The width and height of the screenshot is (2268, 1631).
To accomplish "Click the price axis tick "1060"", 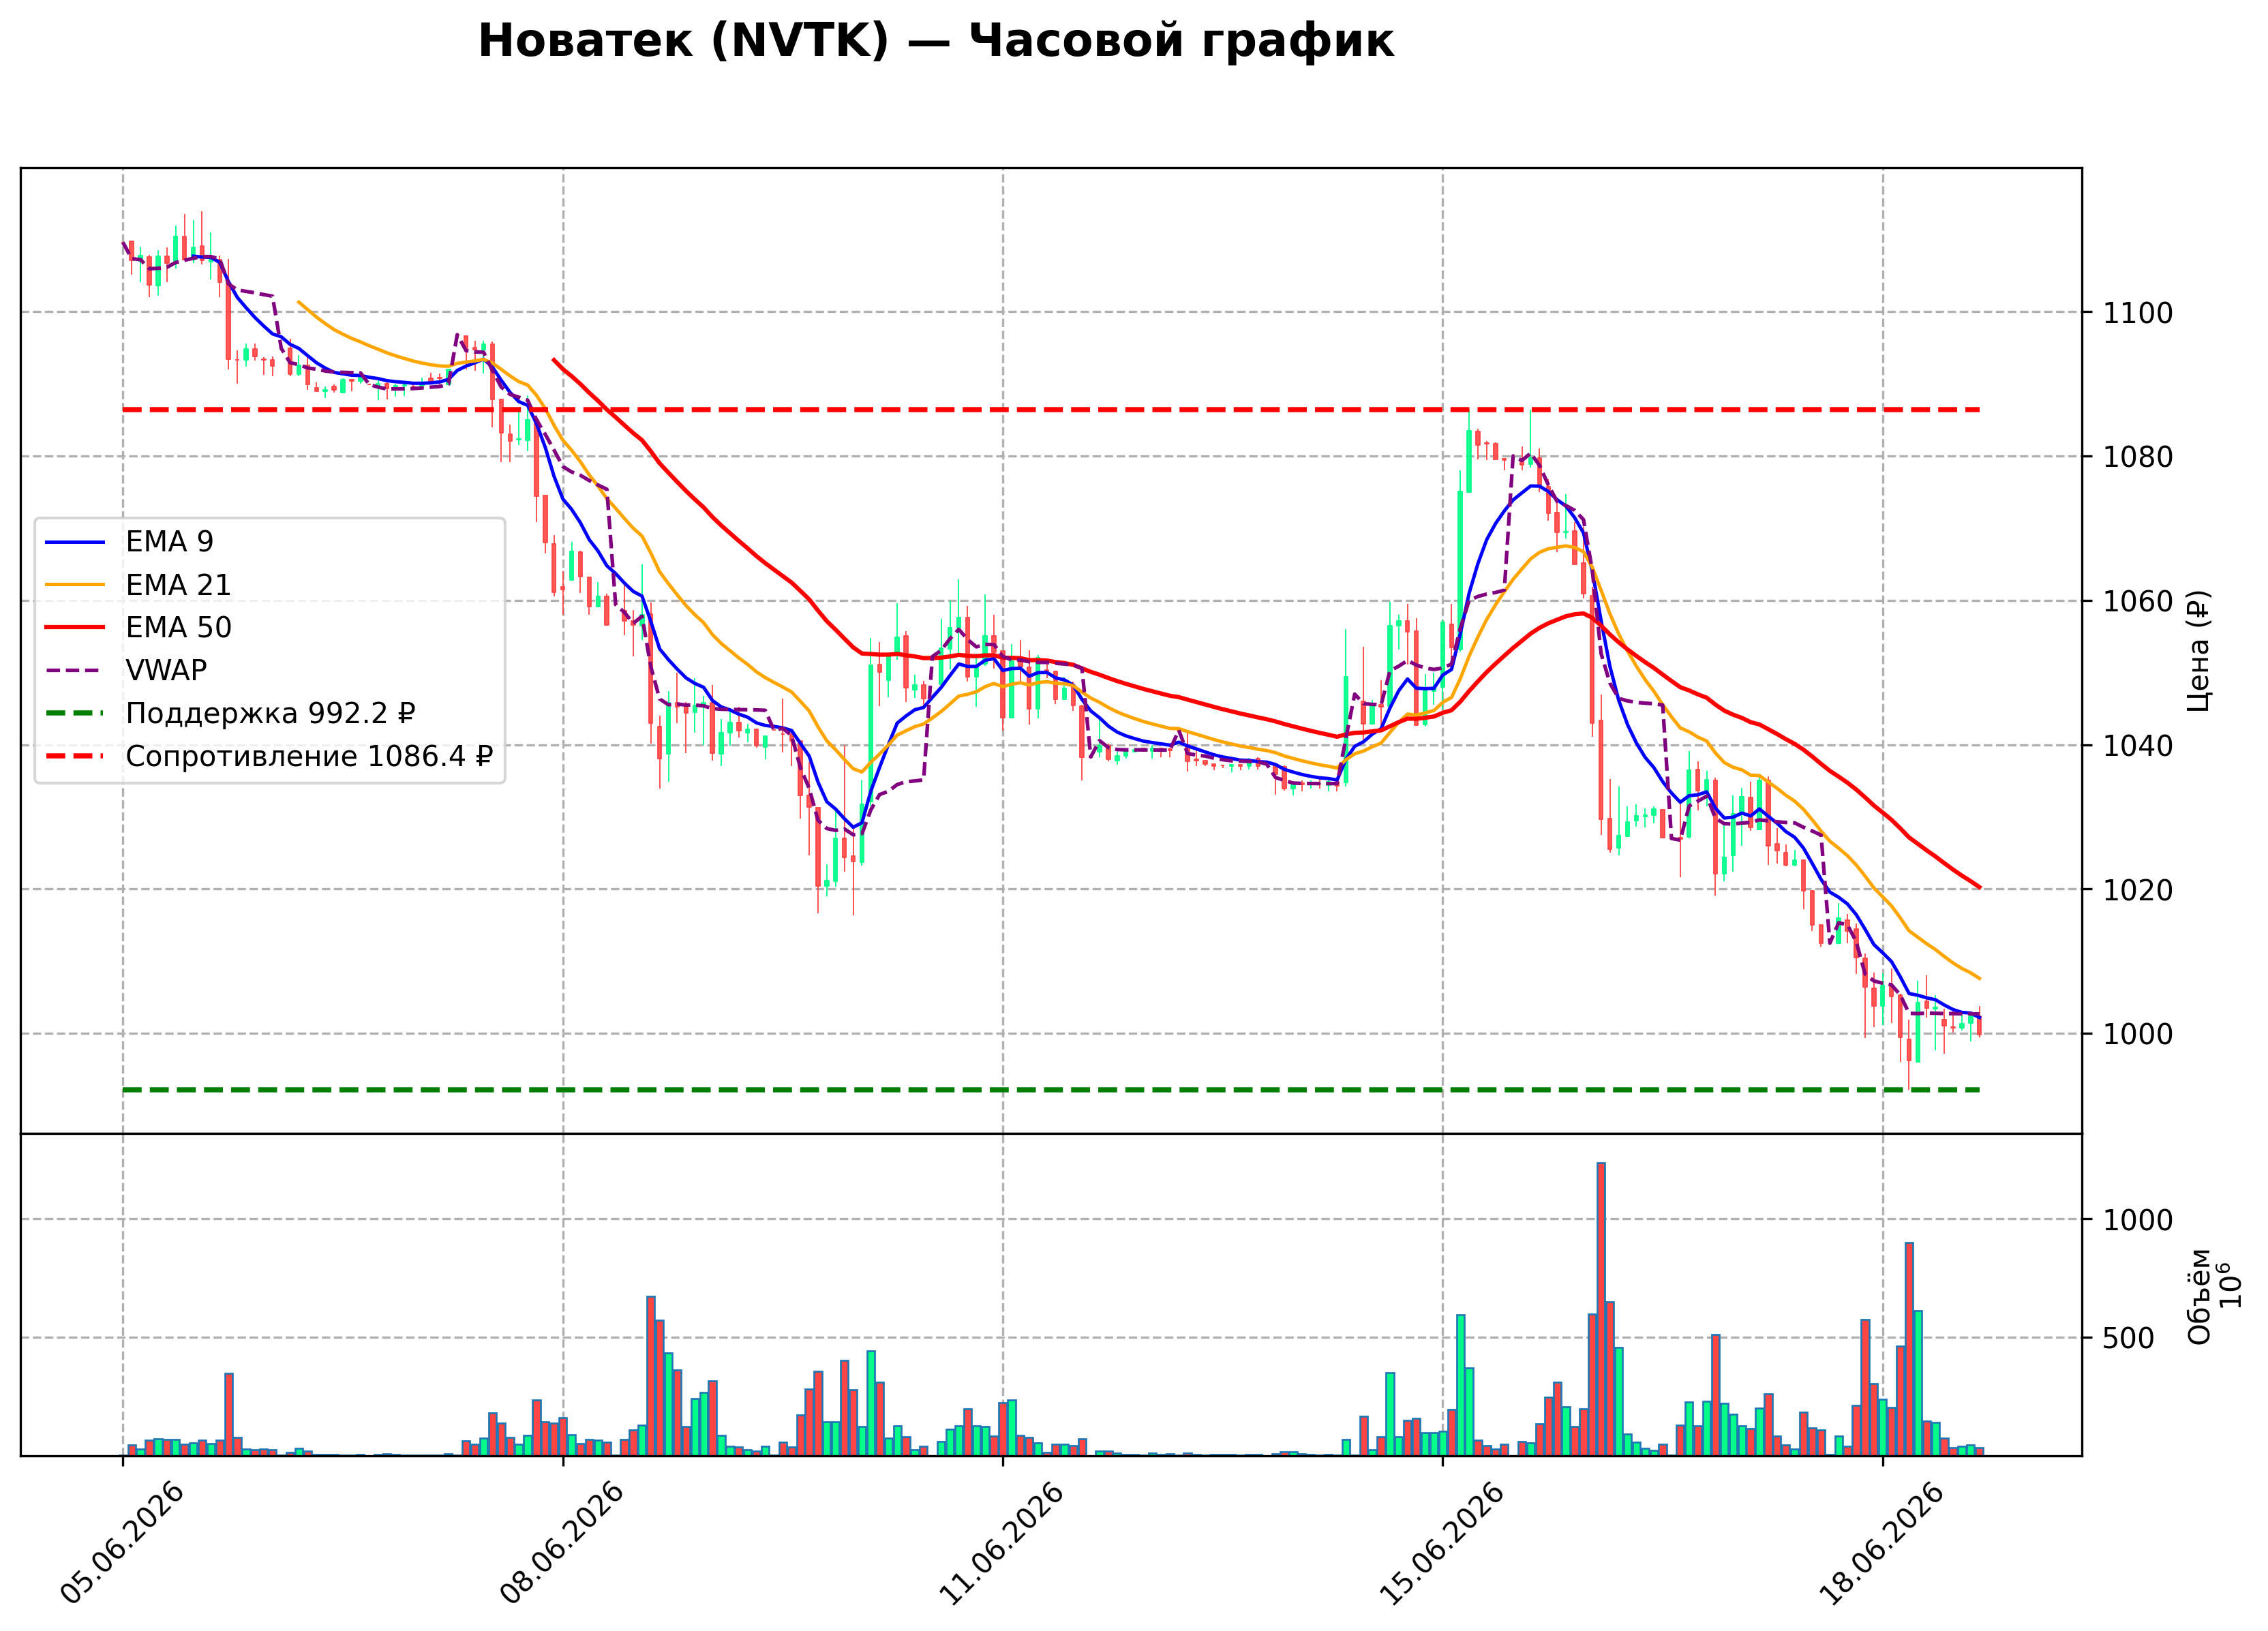I will [2138, 601].
